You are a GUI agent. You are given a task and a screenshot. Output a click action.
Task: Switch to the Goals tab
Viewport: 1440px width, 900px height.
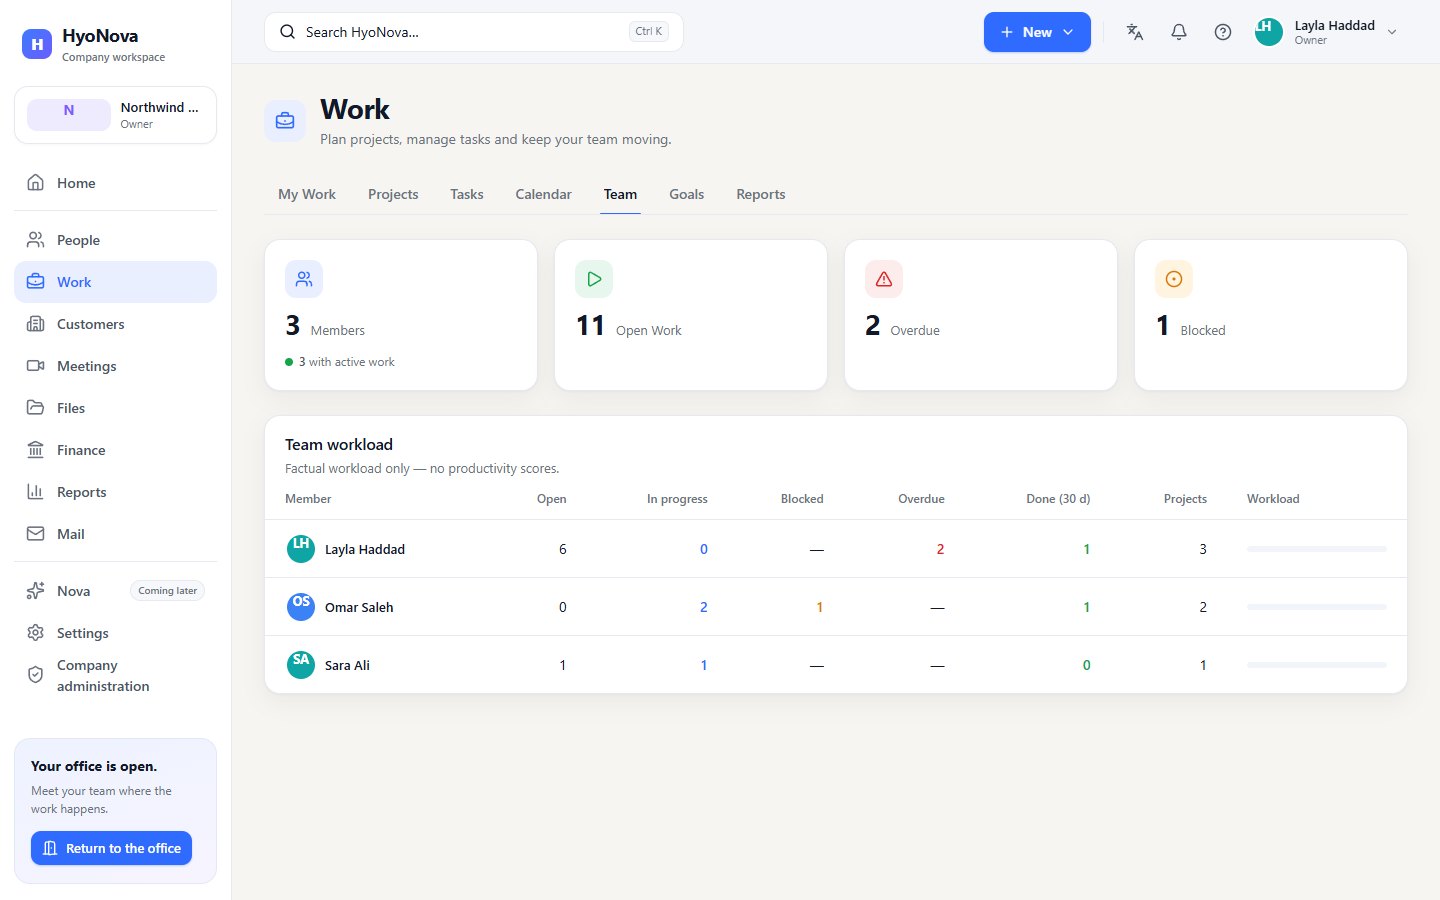687,194
